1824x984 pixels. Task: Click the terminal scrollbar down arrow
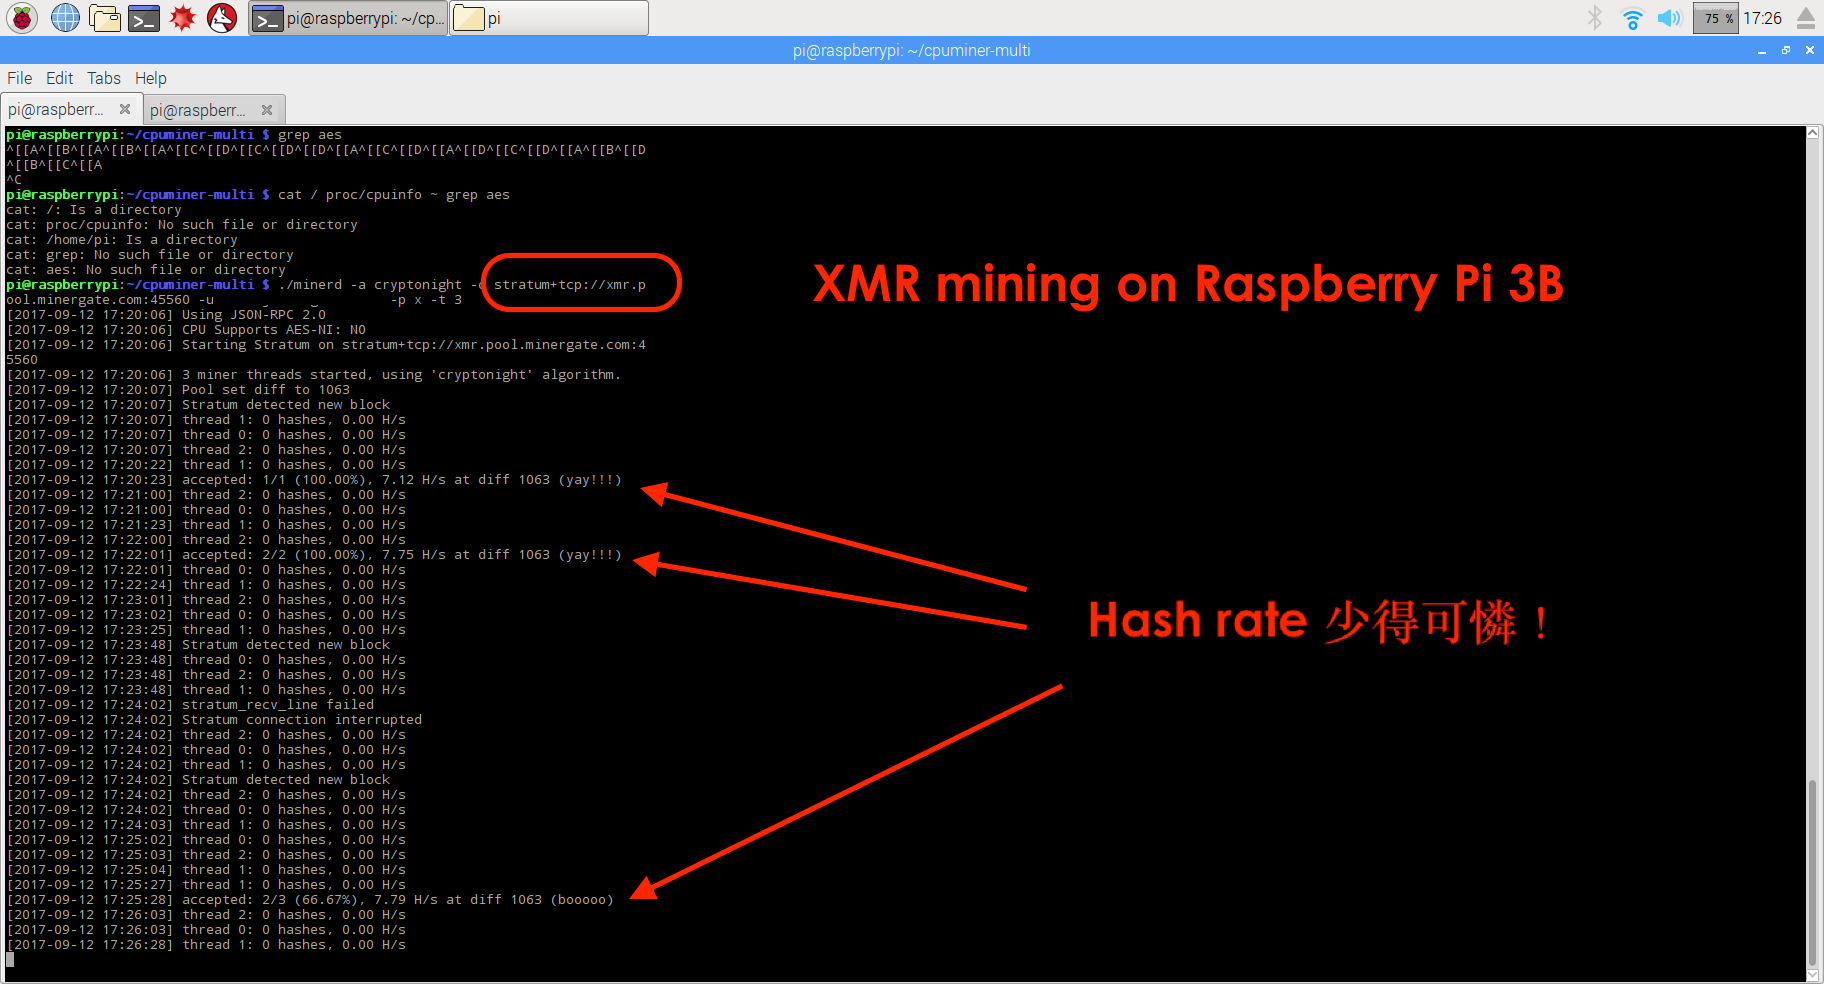point(1812,975)
